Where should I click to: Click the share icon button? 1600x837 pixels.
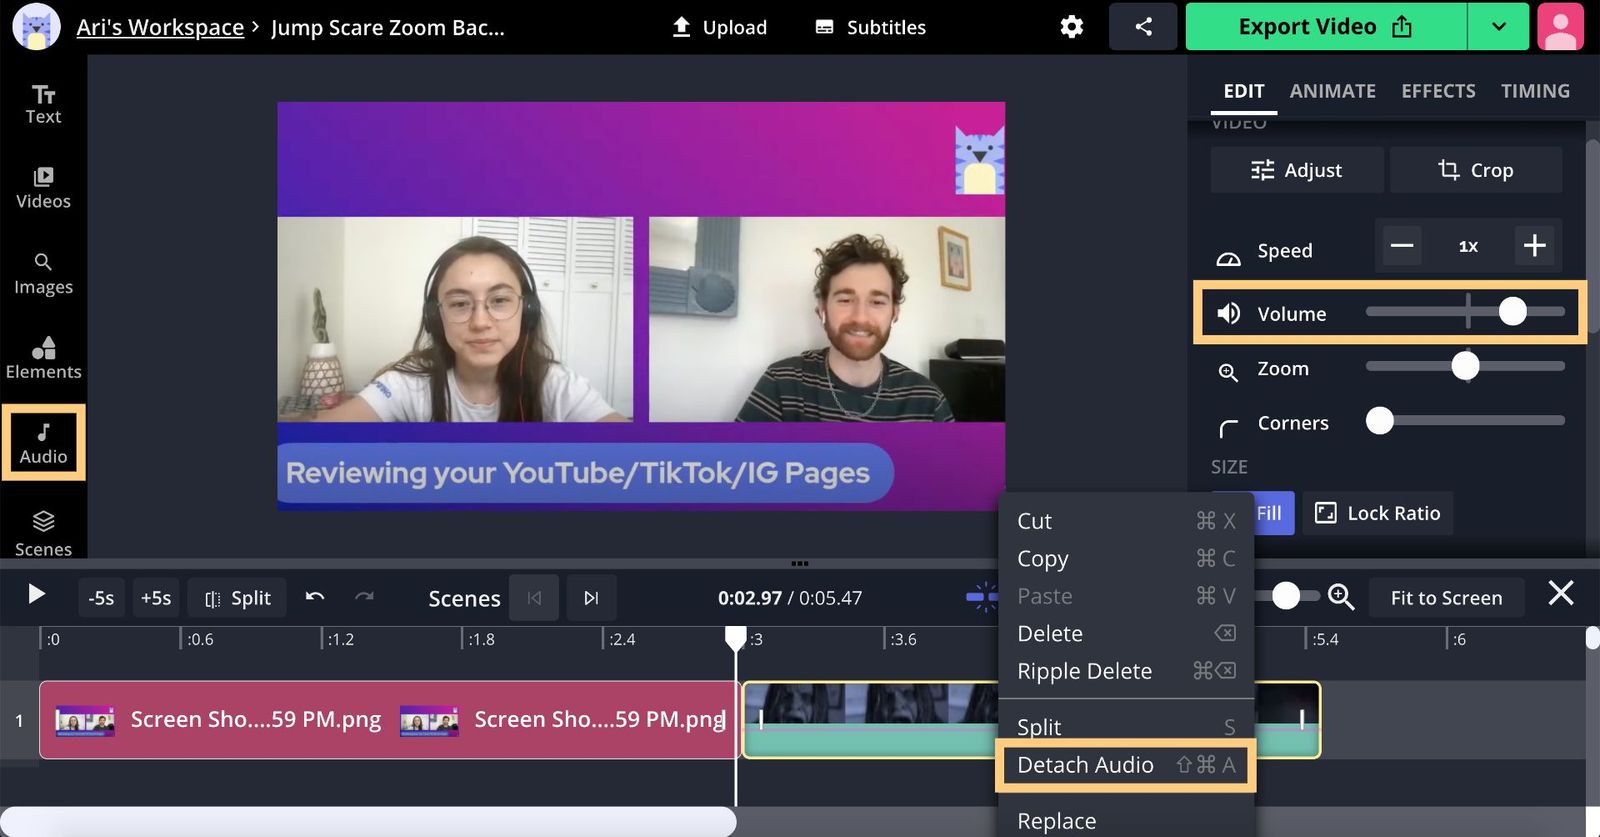coord(1143,27)
